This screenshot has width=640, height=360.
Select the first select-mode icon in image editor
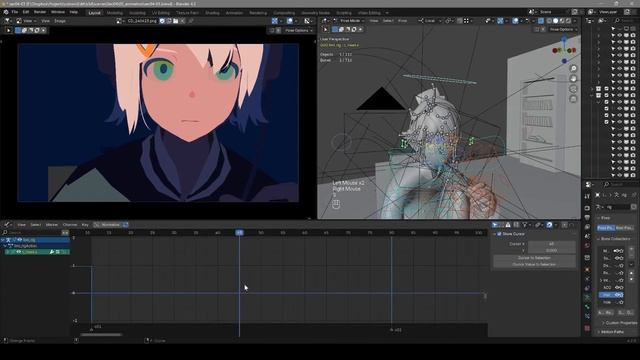click(18, 30)
